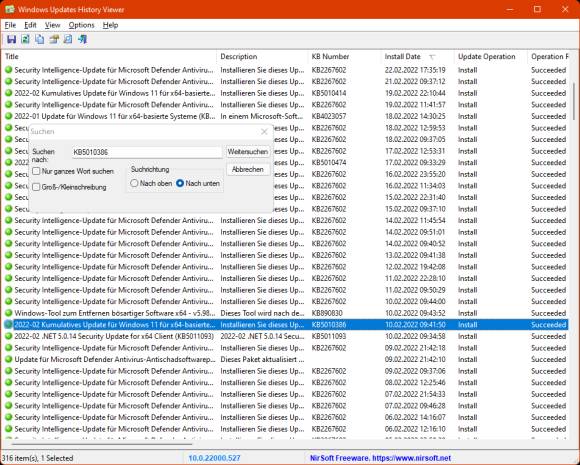Click the date 17.02.2022 09:33:29
Viewport: 580px width, 465px height.
click(x=415, y=162)
